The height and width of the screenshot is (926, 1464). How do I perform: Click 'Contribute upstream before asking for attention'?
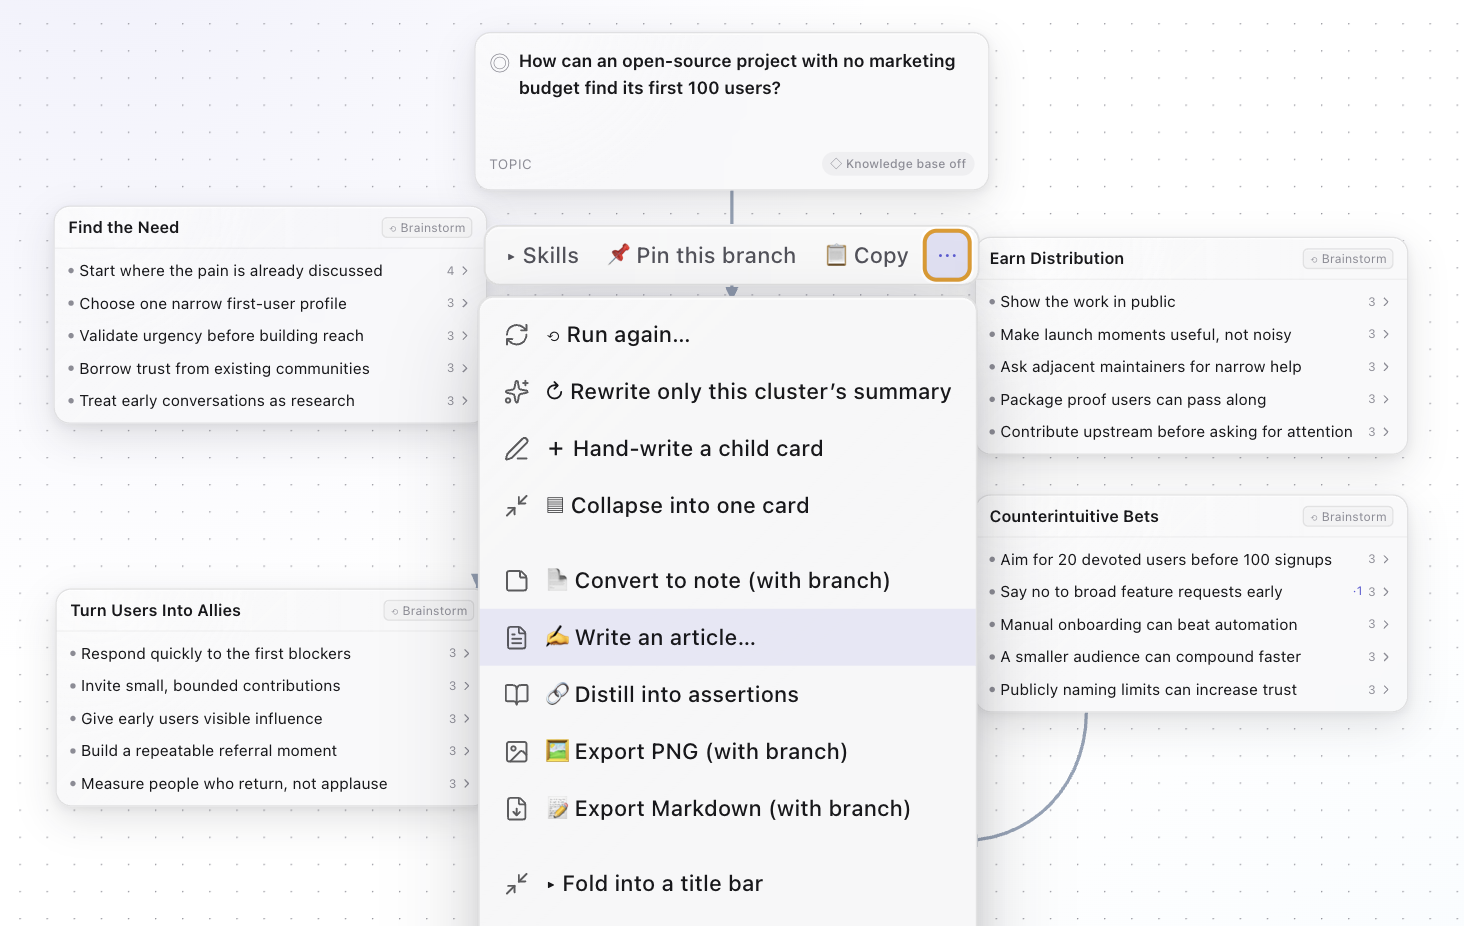point(1176,432)
